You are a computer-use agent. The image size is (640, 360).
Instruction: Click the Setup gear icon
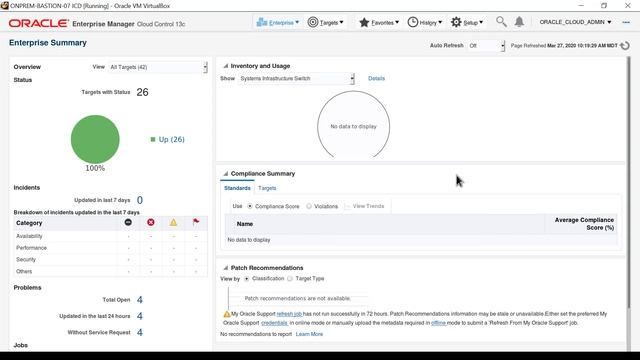click(456, 22)
